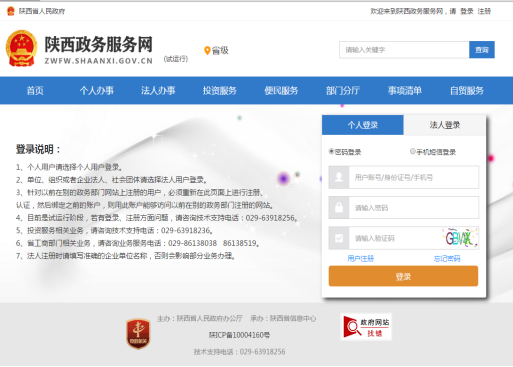
Task: Click the user avatar icon in username field
Action: pyautogui.click(x=339, y=177)
